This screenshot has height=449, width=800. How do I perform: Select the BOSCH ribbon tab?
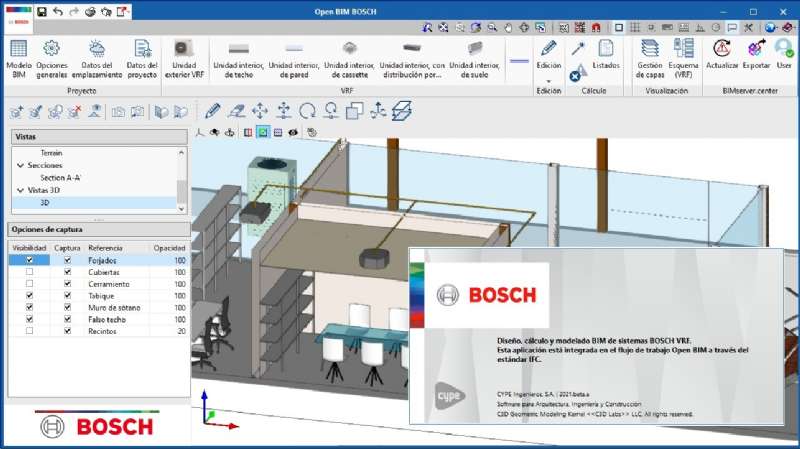pyautogui.click(x=18, y=21)
